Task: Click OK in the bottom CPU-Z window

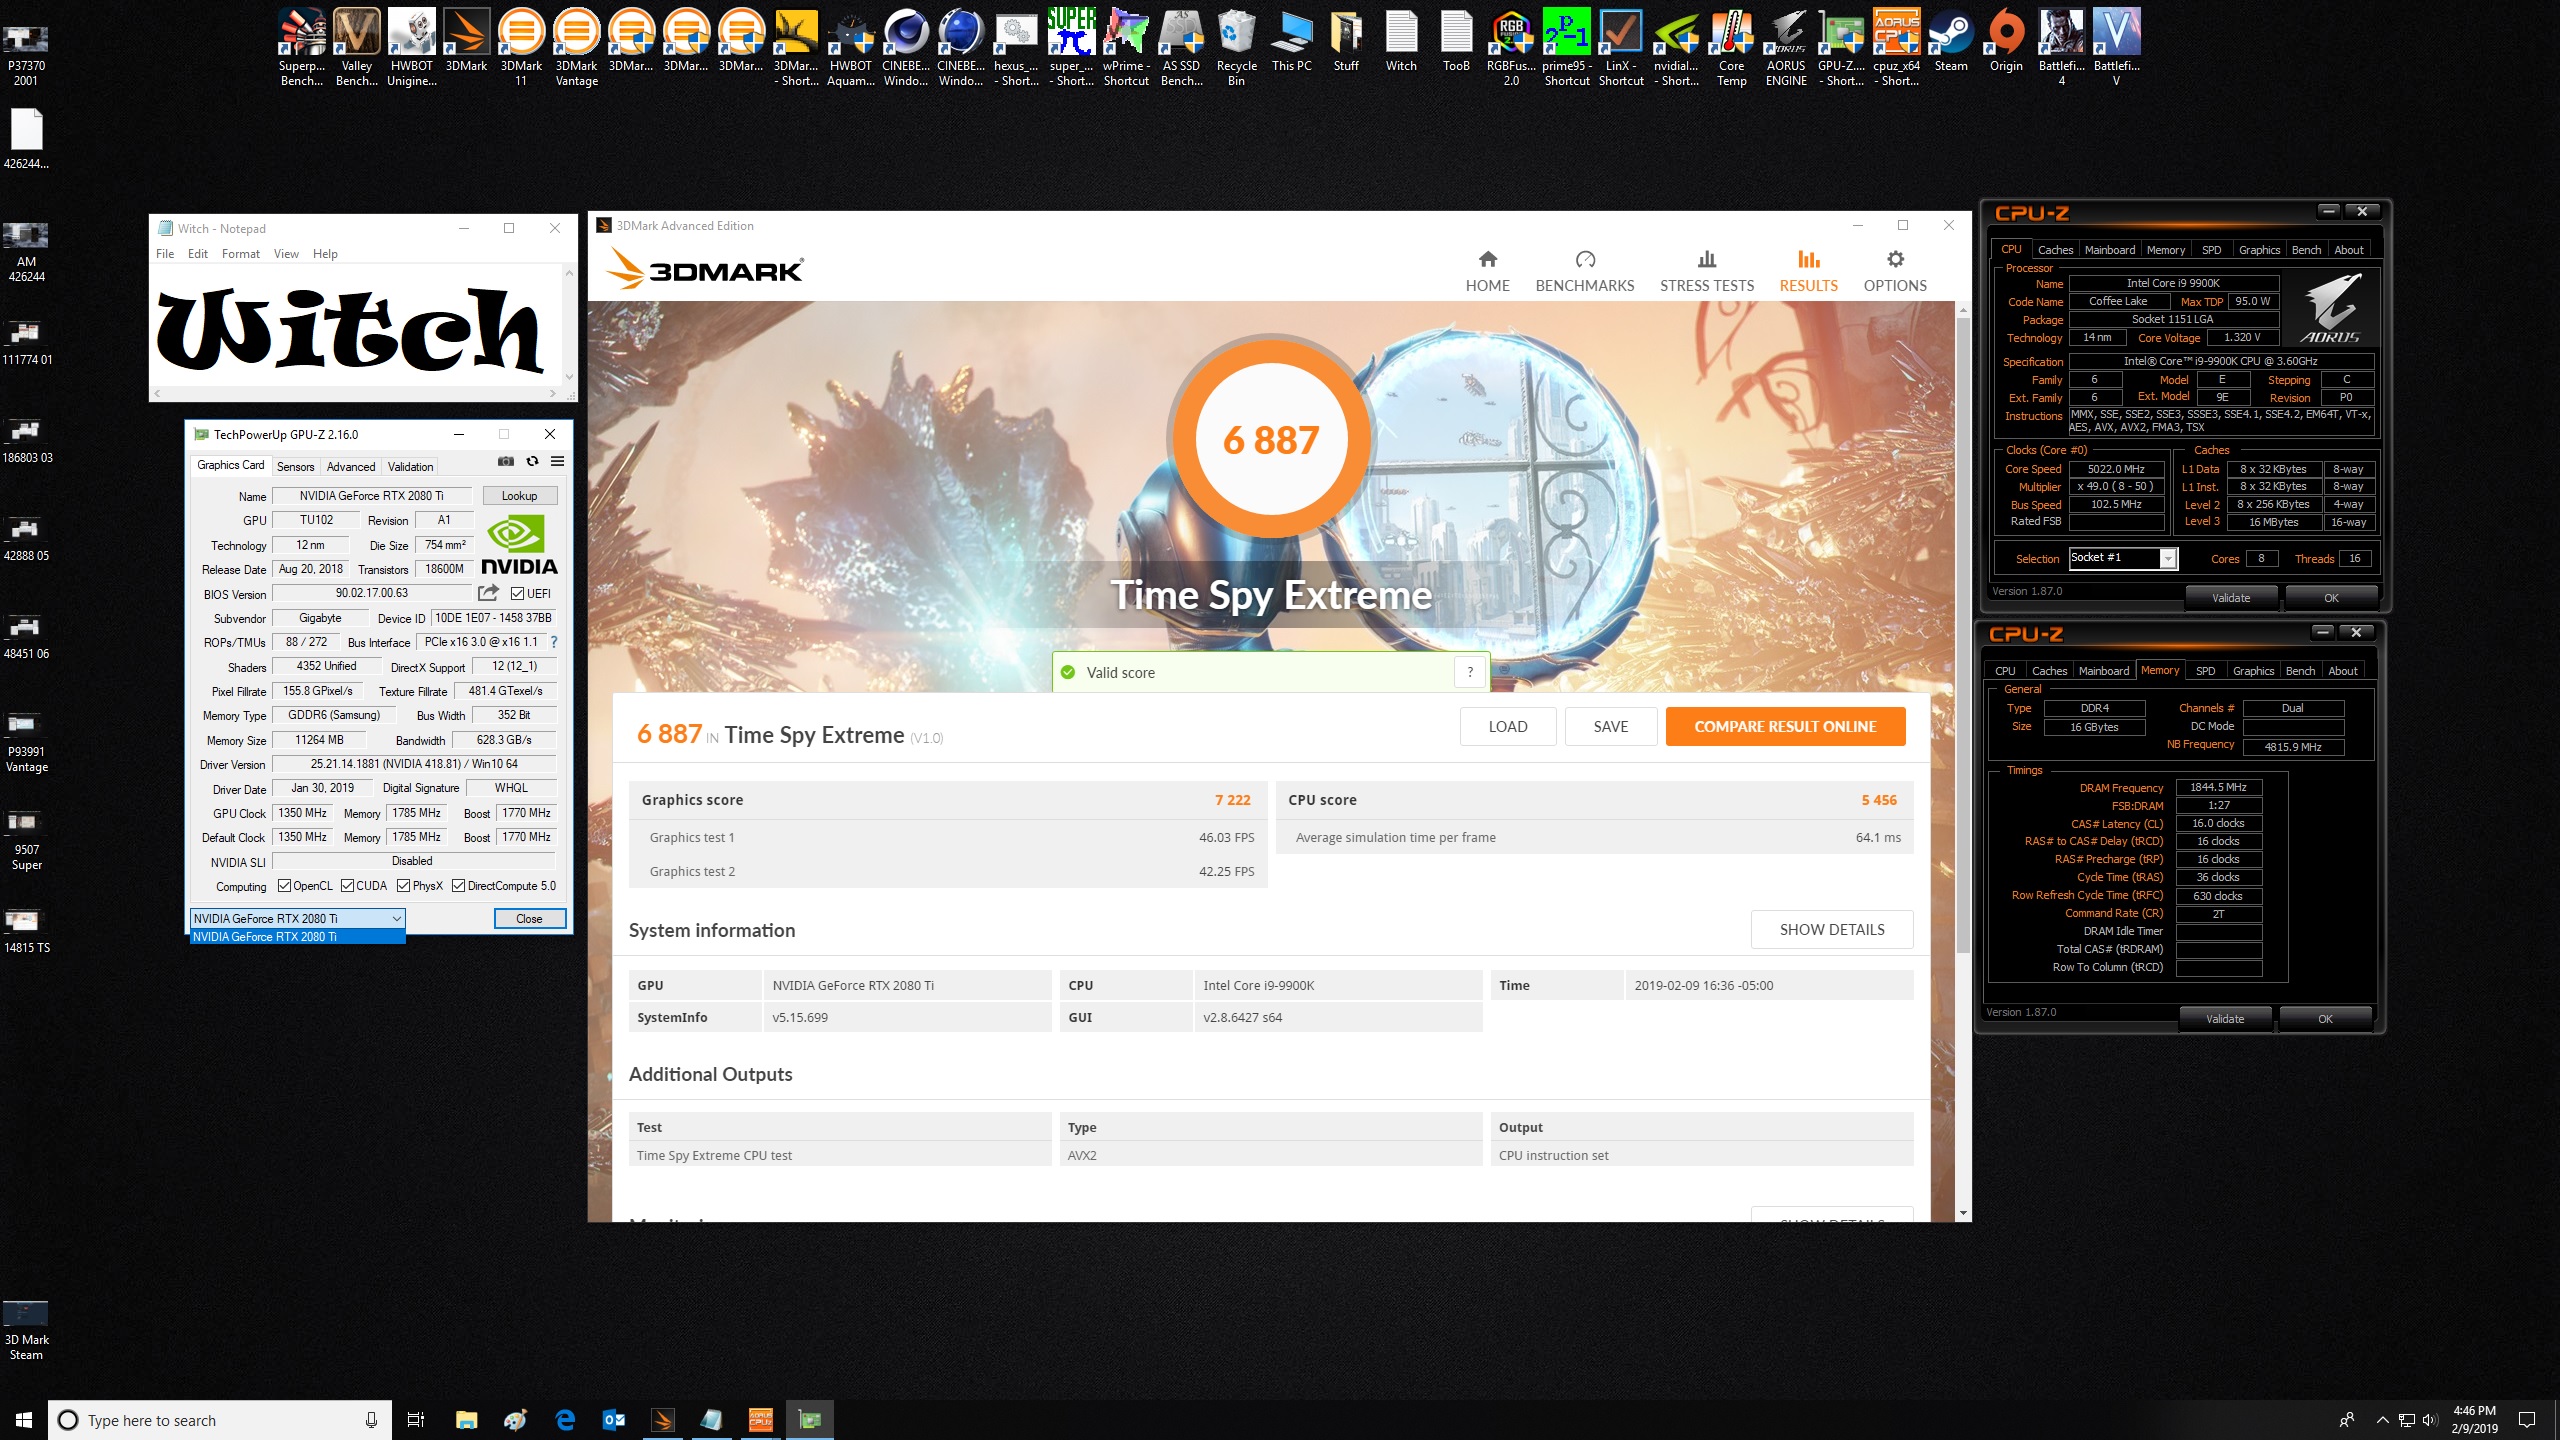Action: pos(2325,1019)
